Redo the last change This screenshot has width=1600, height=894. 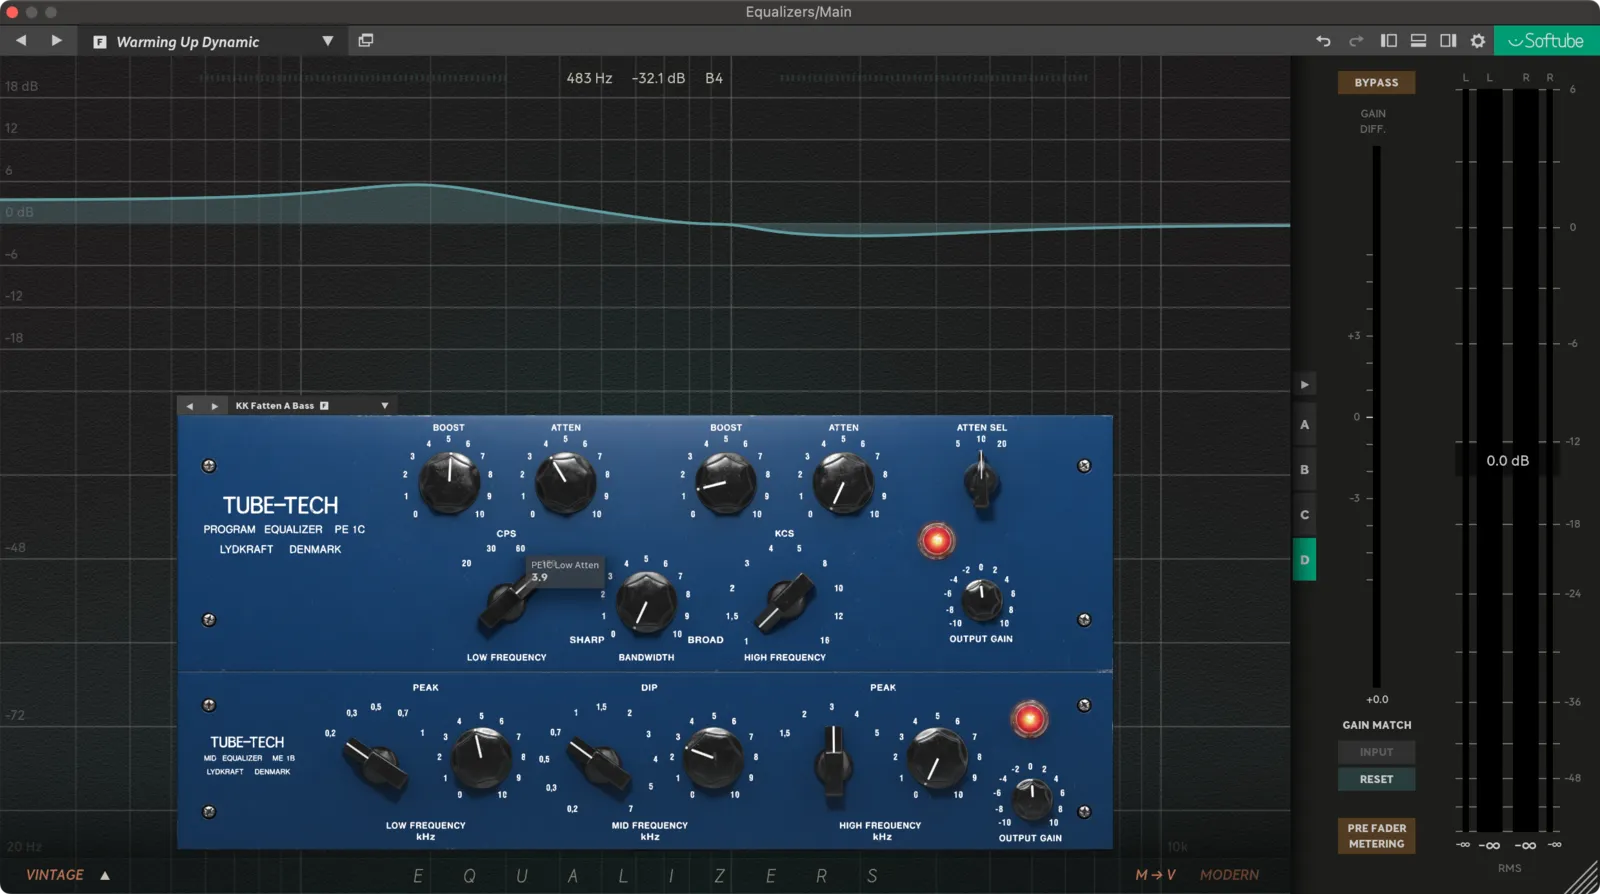pos(1356,41)
